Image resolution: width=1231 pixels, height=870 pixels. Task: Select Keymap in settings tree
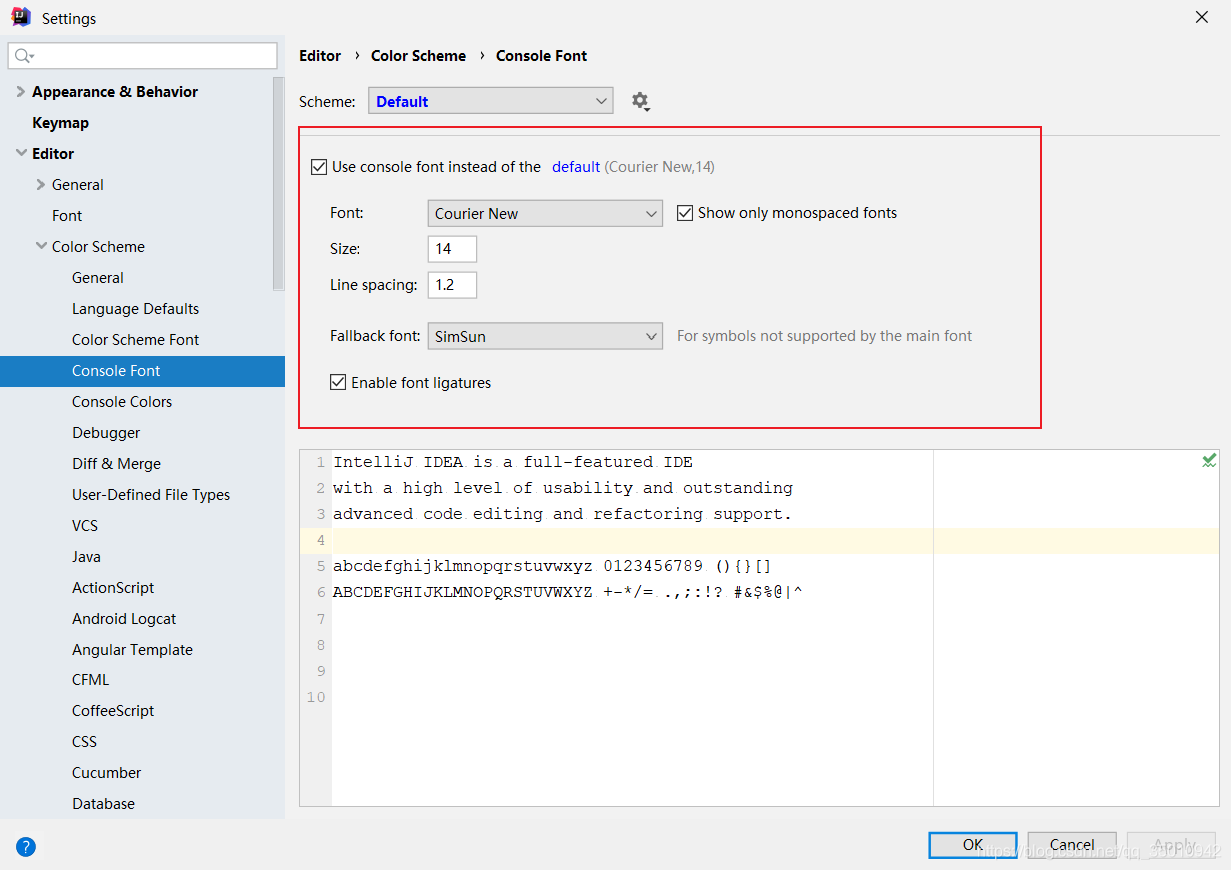[x=60, y=123]
